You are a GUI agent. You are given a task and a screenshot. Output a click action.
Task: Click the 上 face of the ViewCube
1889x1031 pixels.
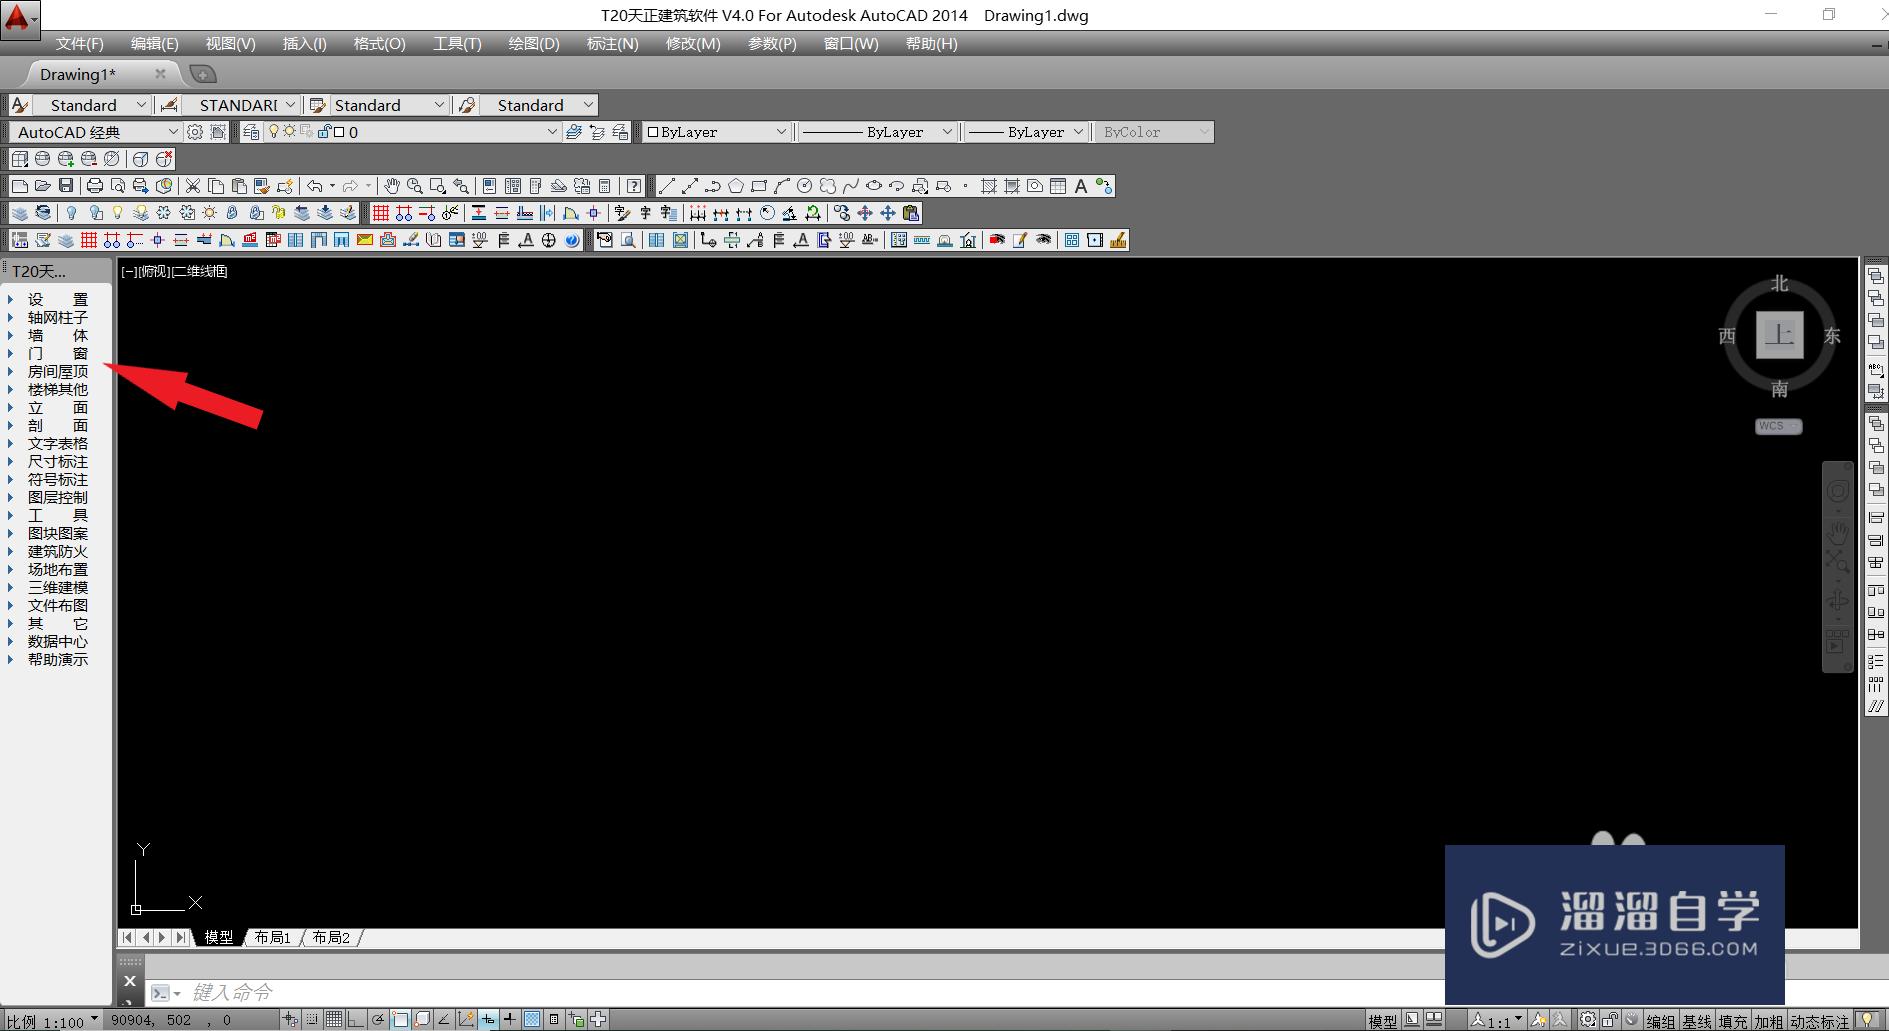[x=1779, y=334]
